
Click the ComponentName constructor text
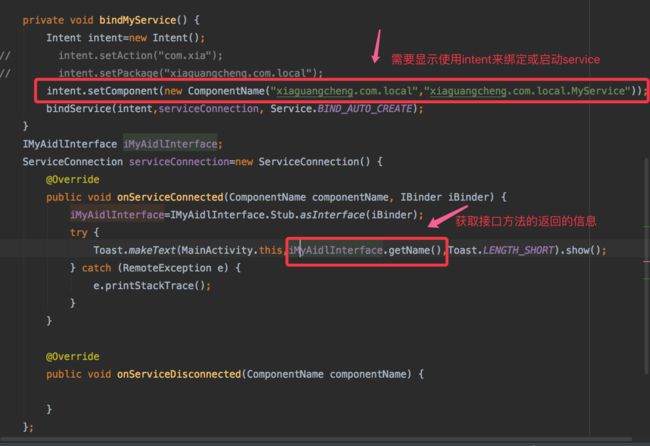point(226,91)
